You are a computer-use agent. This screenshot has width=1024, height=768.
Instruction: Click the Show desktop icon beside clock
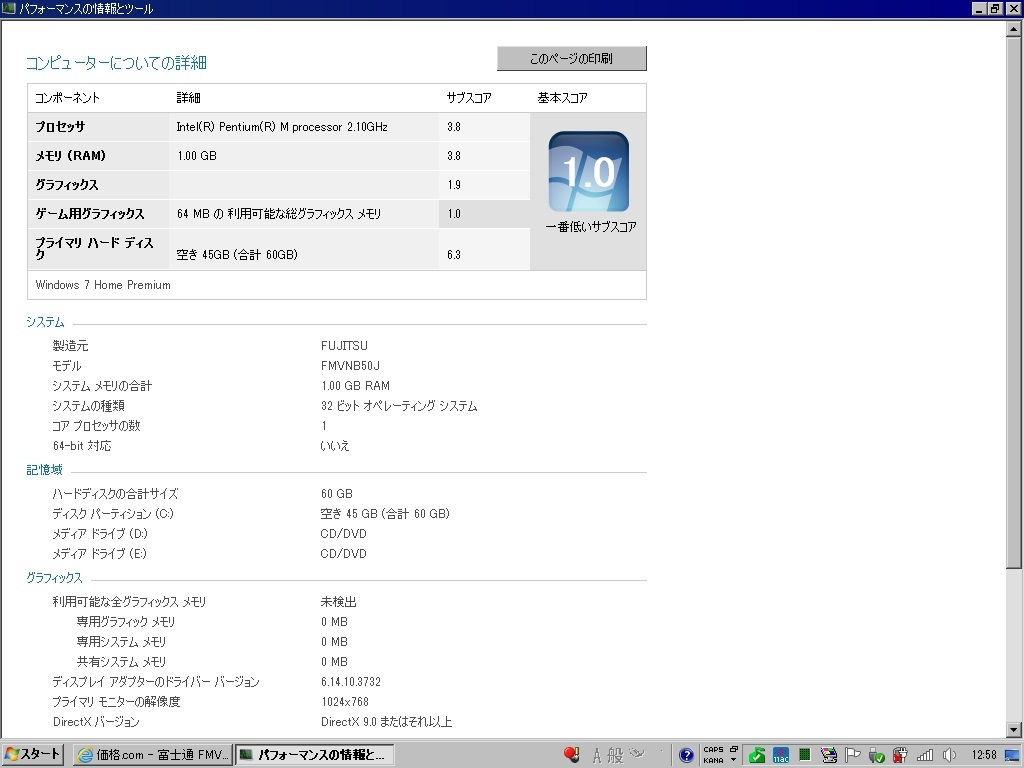pyautogui.click(x=1013, y=756)
